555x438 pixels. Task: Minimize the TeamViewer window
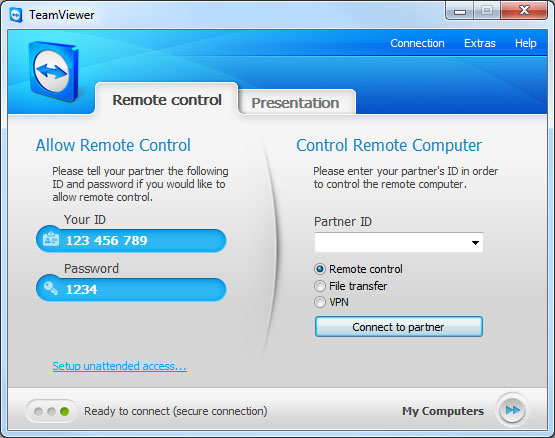pos(460,11)
